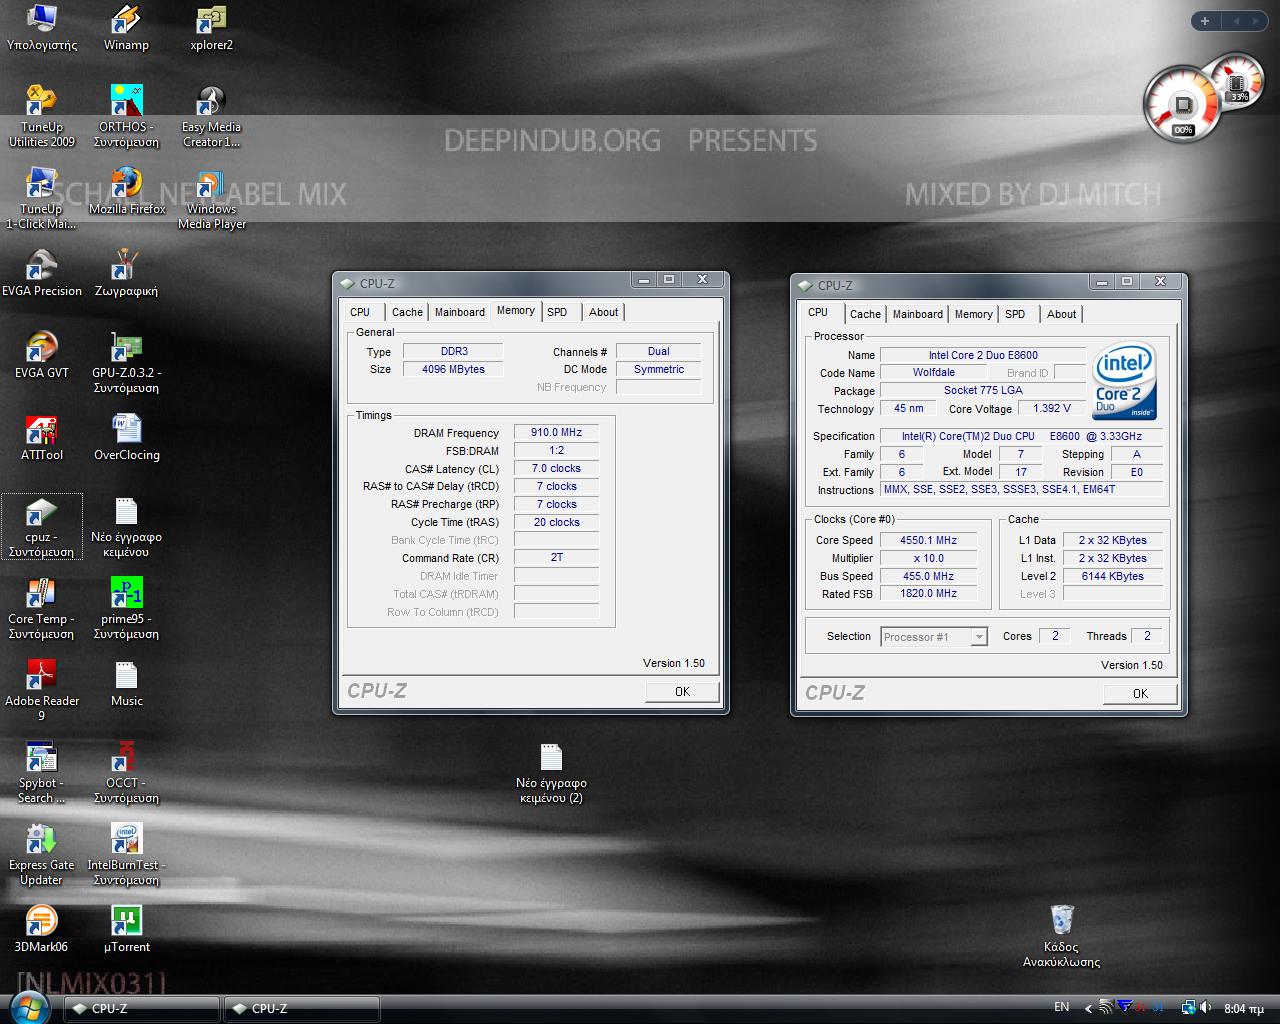Switch to CPU tab in Memory CPU-Z window
This screenshot has height=1024, width=1280.
coord(360,312)
